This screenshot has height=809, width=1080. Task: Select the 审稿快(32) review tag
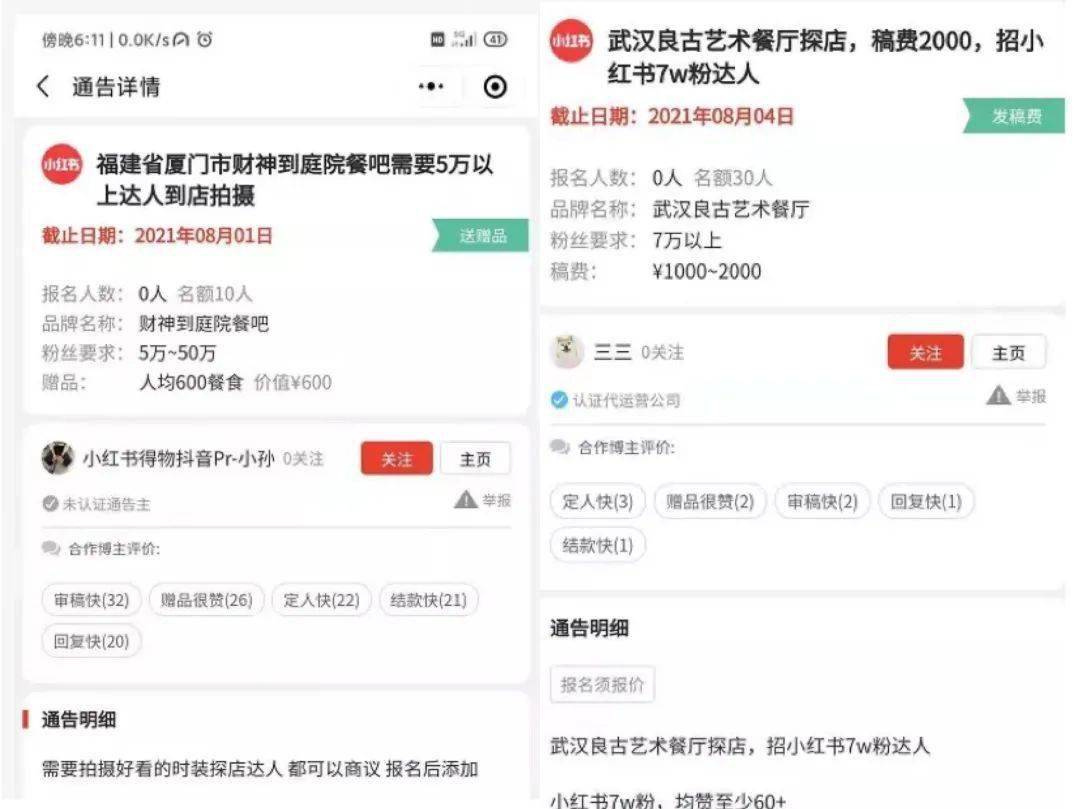pyautogui.click(x=92, y=600)
